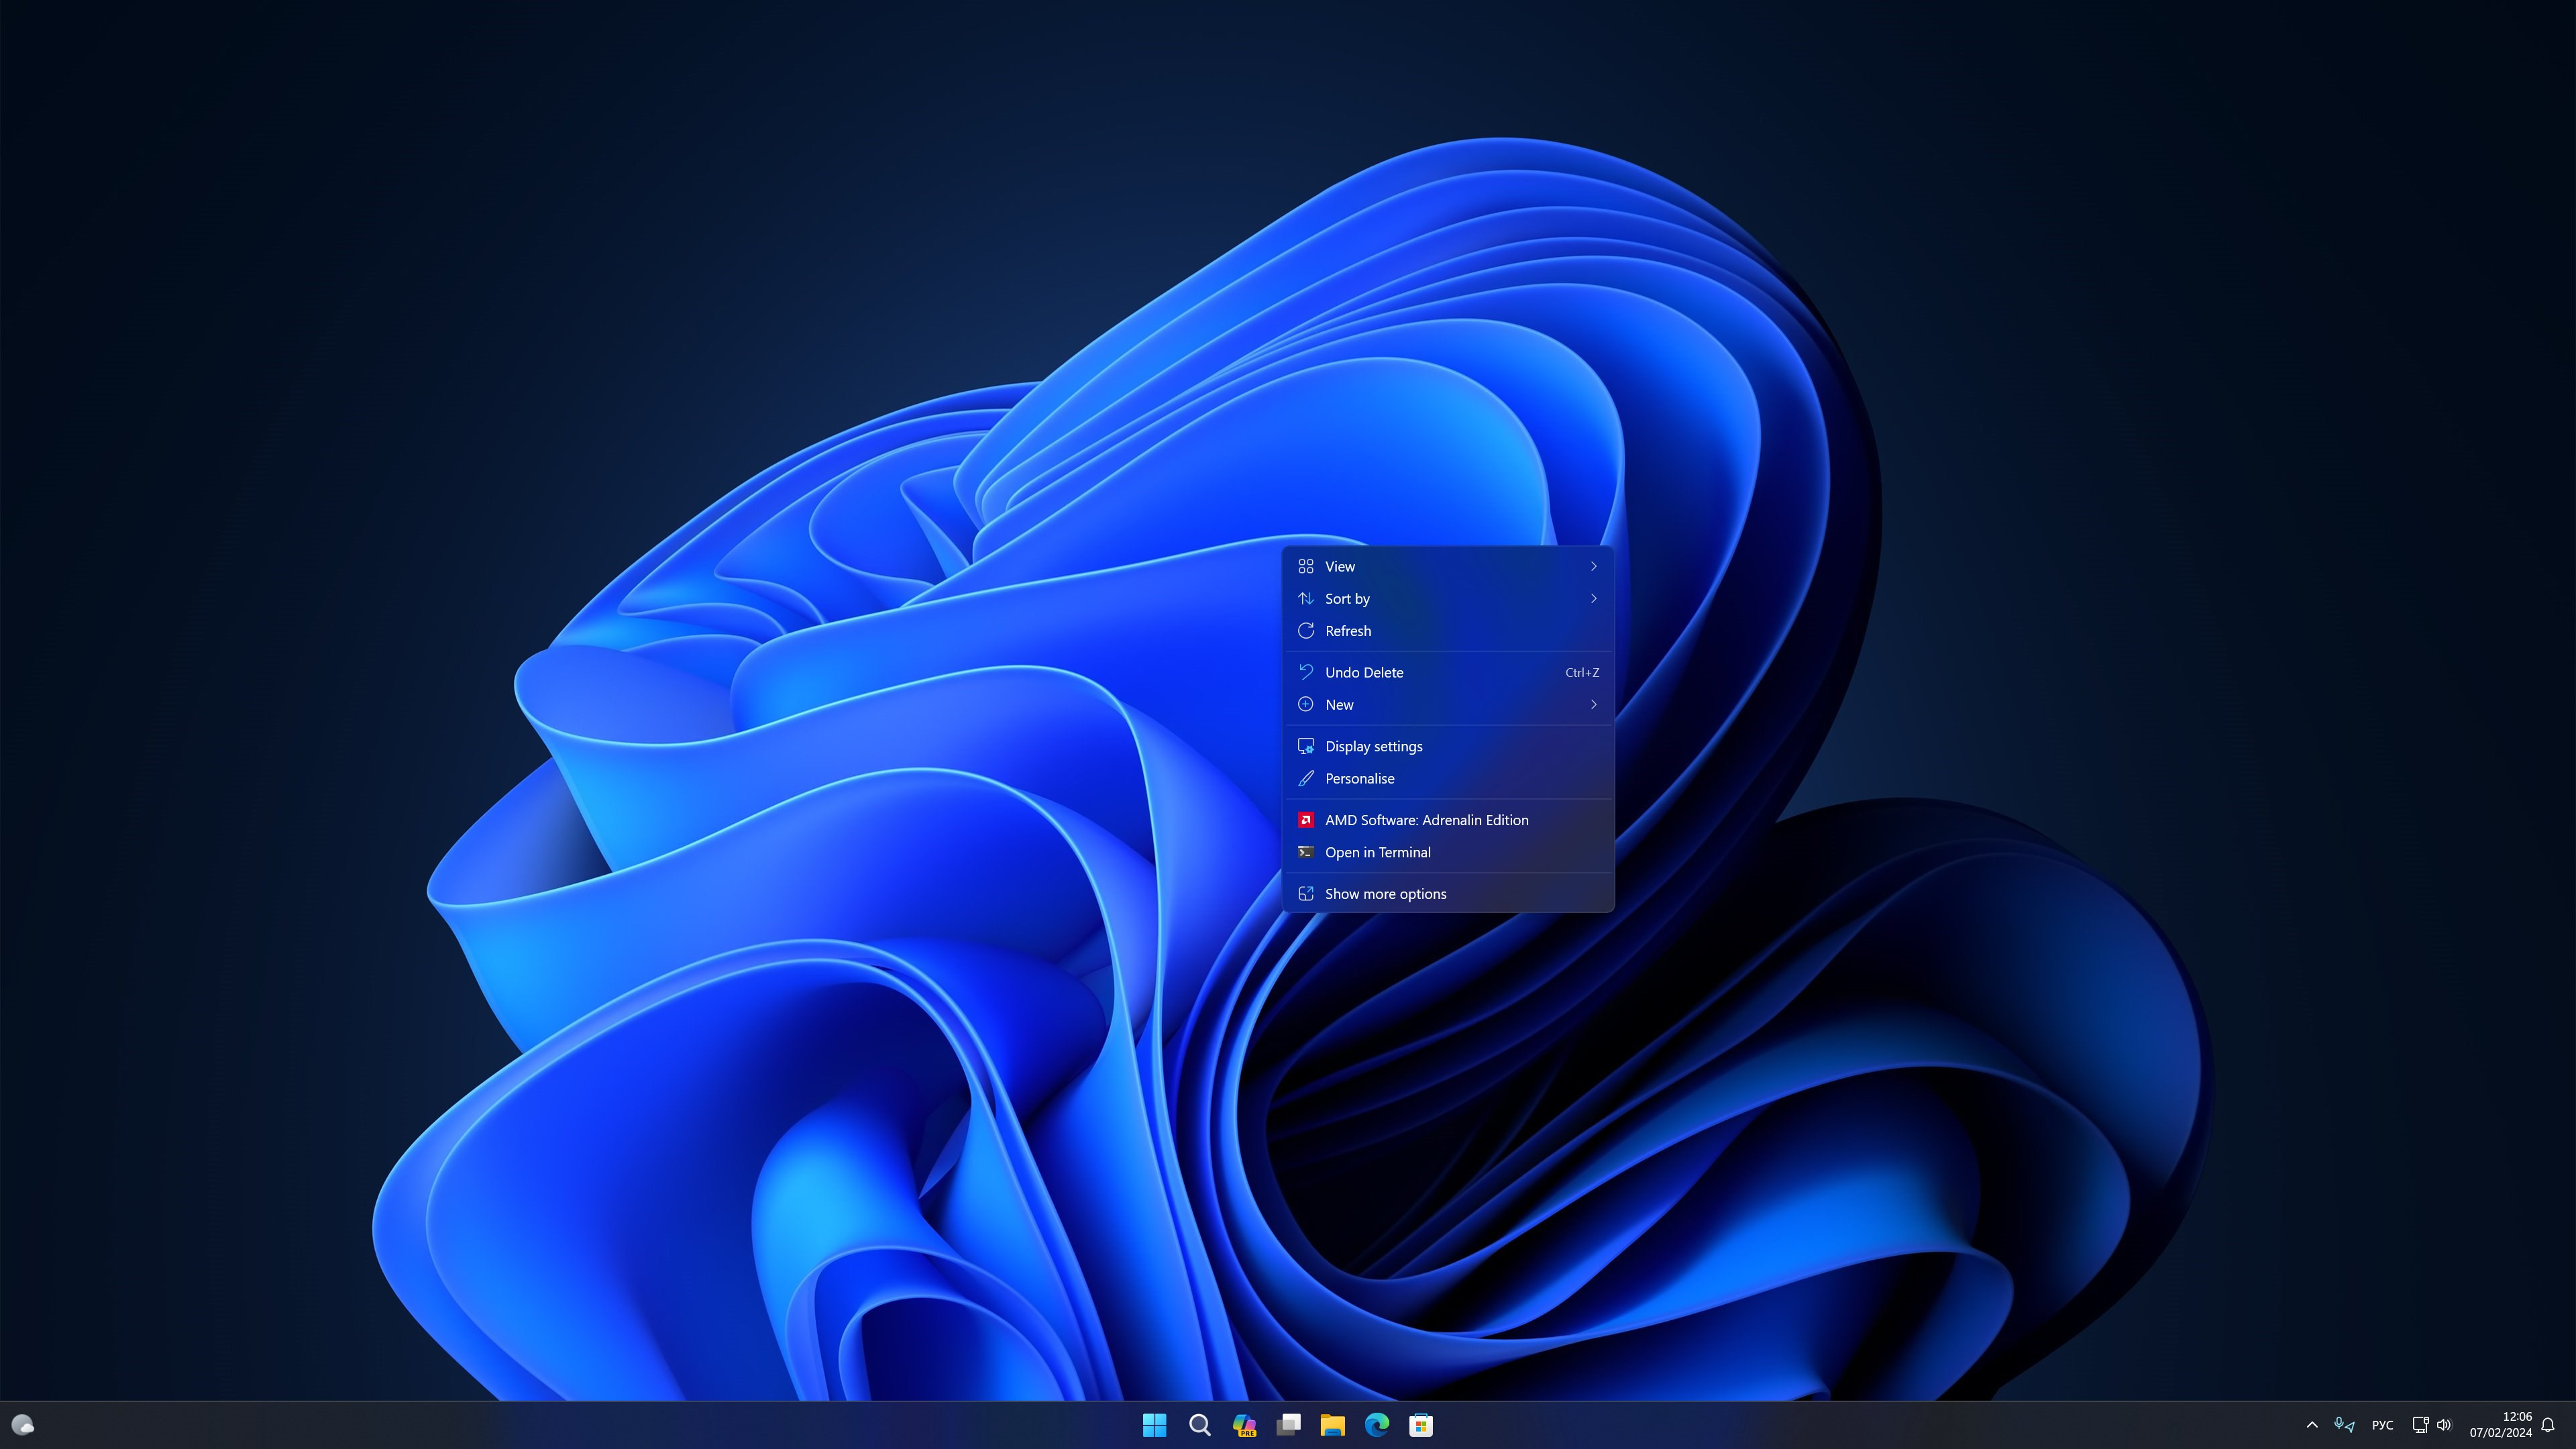Choose Undo Delete menu entry
This screenshot has height=1449, width=2576.
[x=1364, y=672]
